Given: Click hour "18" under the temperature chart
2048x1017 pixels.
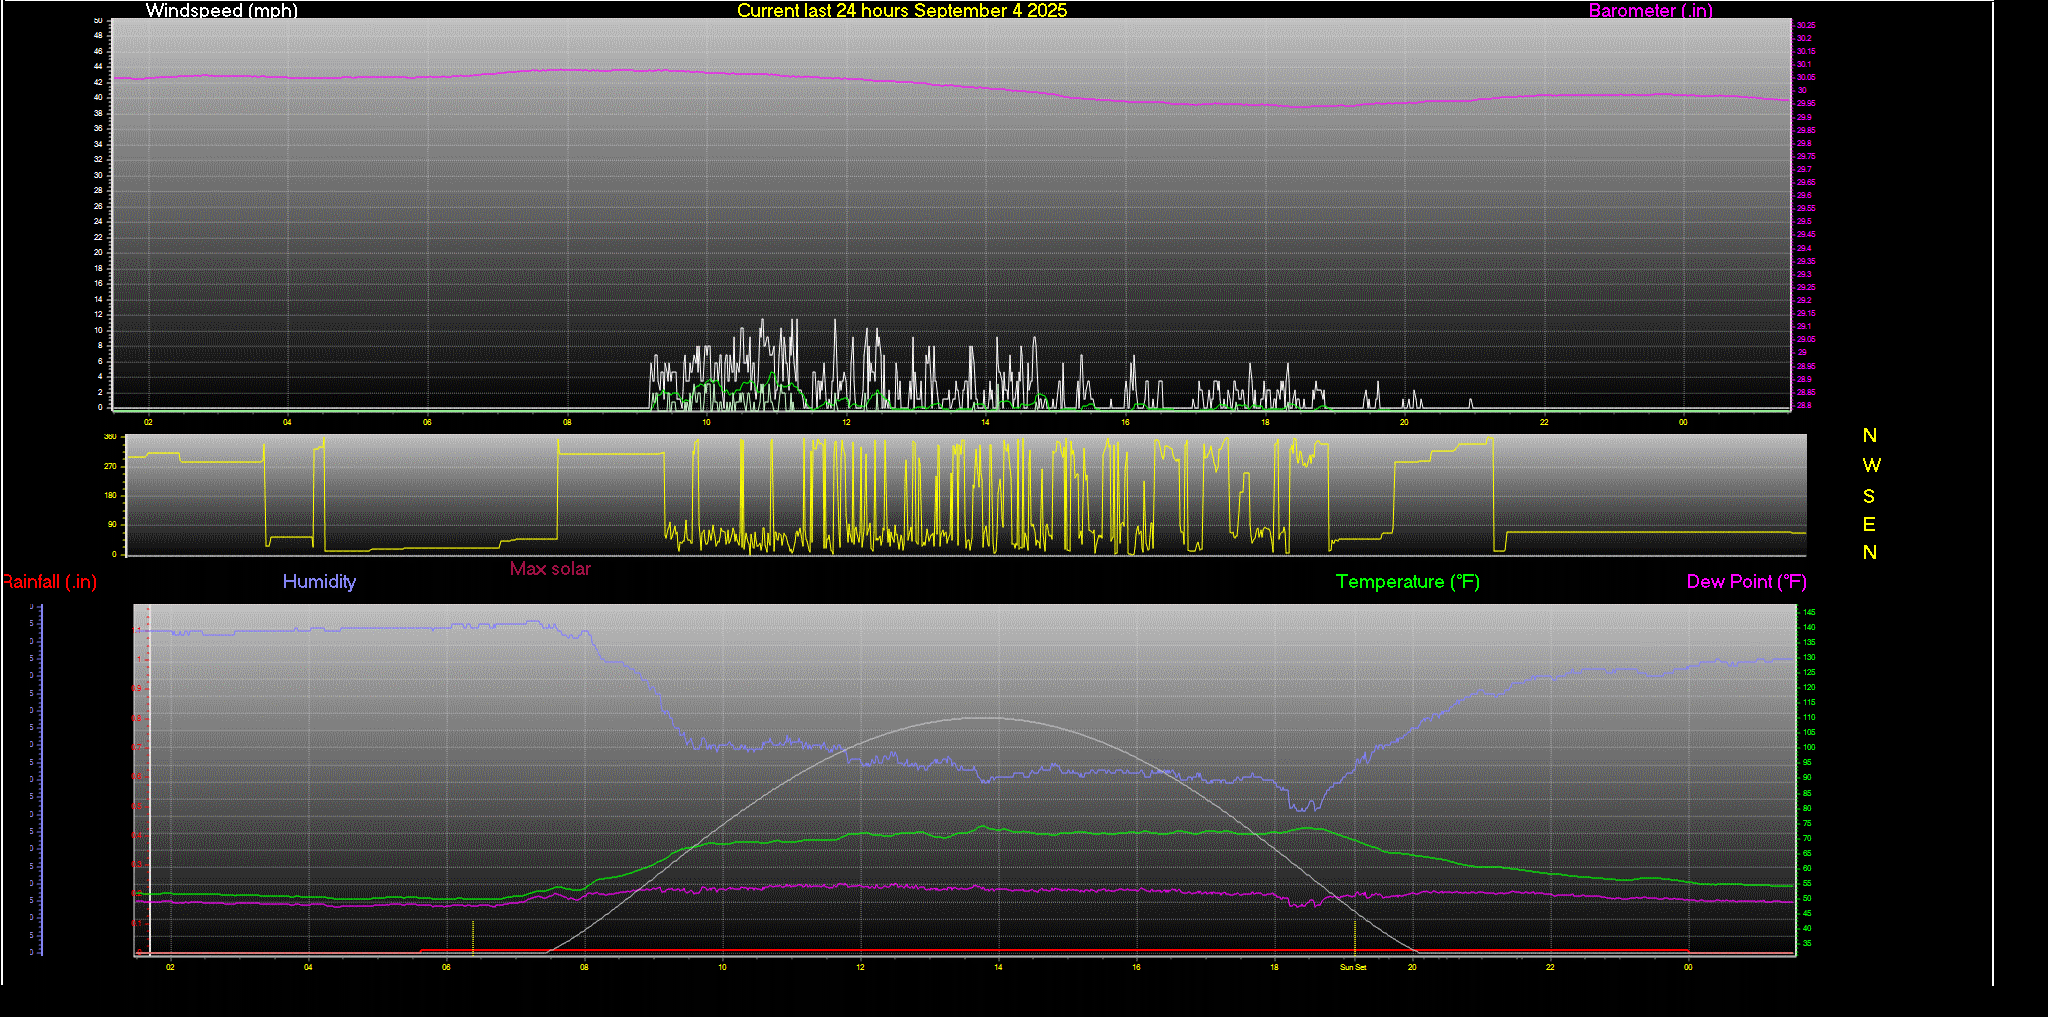Looking at the screenshot, I should coord(1274,967).
